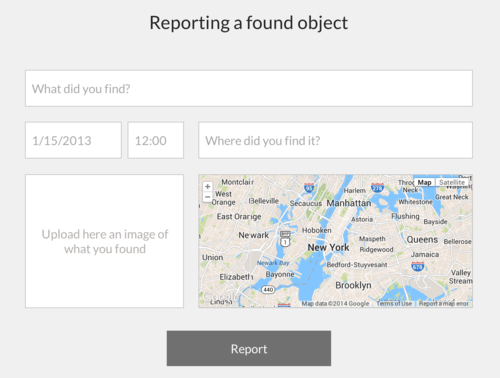Click the Interstate 95 shield on map
Screen dimensions: 500x378
309,188
